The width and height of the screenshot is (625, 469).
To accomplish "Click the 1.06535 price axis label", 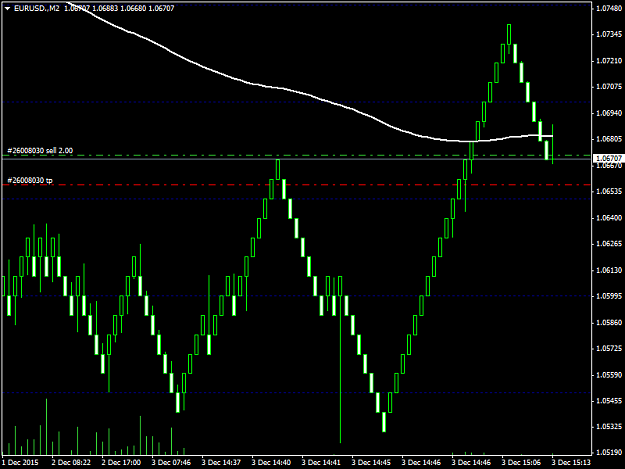I will click(609, 192).
